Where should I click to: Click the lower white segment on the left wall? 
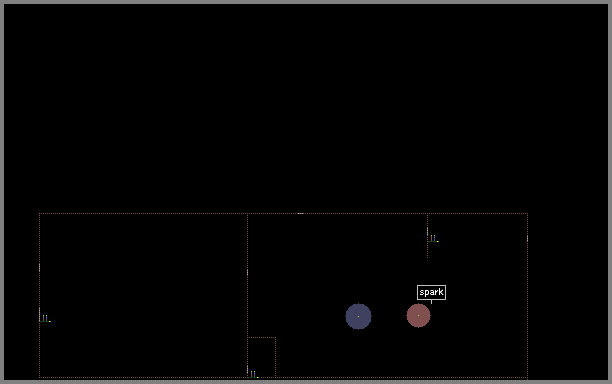point(39,314)
